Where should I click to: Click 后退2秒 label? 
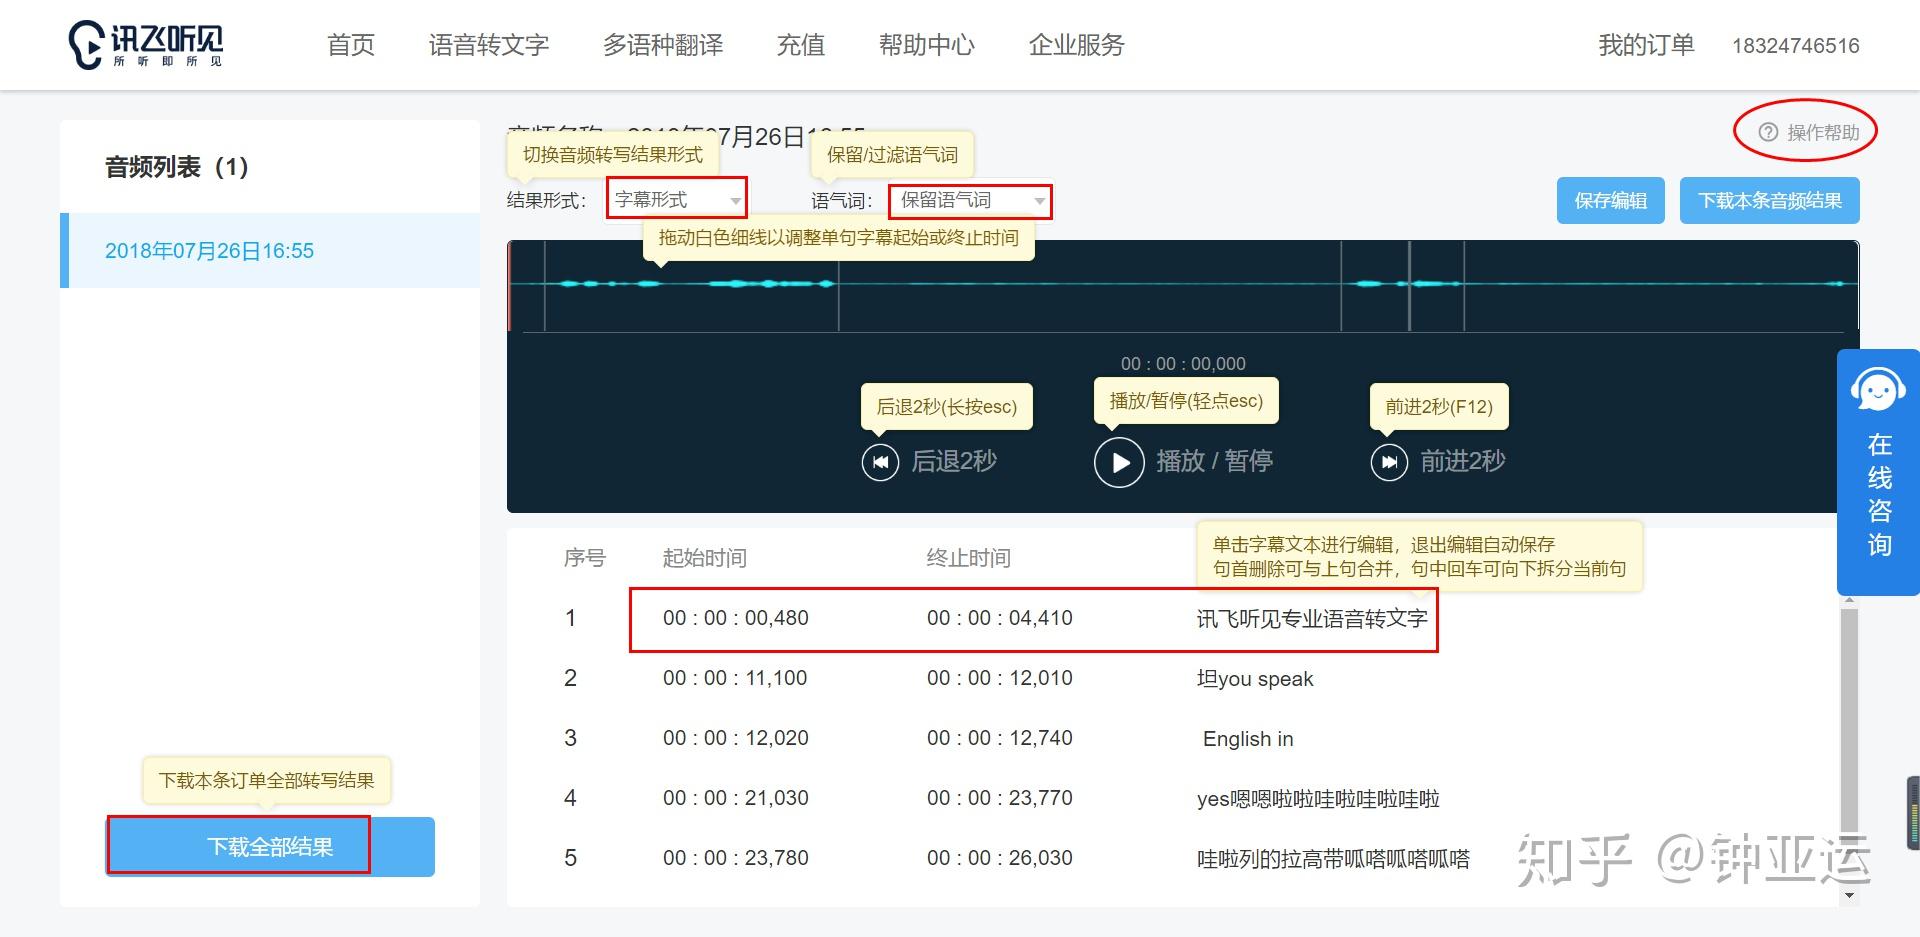(x=954, y=461)
